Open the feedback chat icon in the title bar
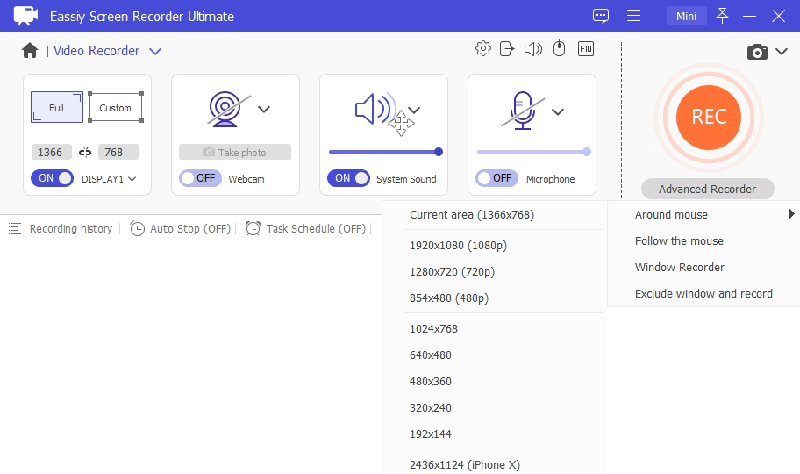The image size is (800, 474). click(x=601, y=16)
